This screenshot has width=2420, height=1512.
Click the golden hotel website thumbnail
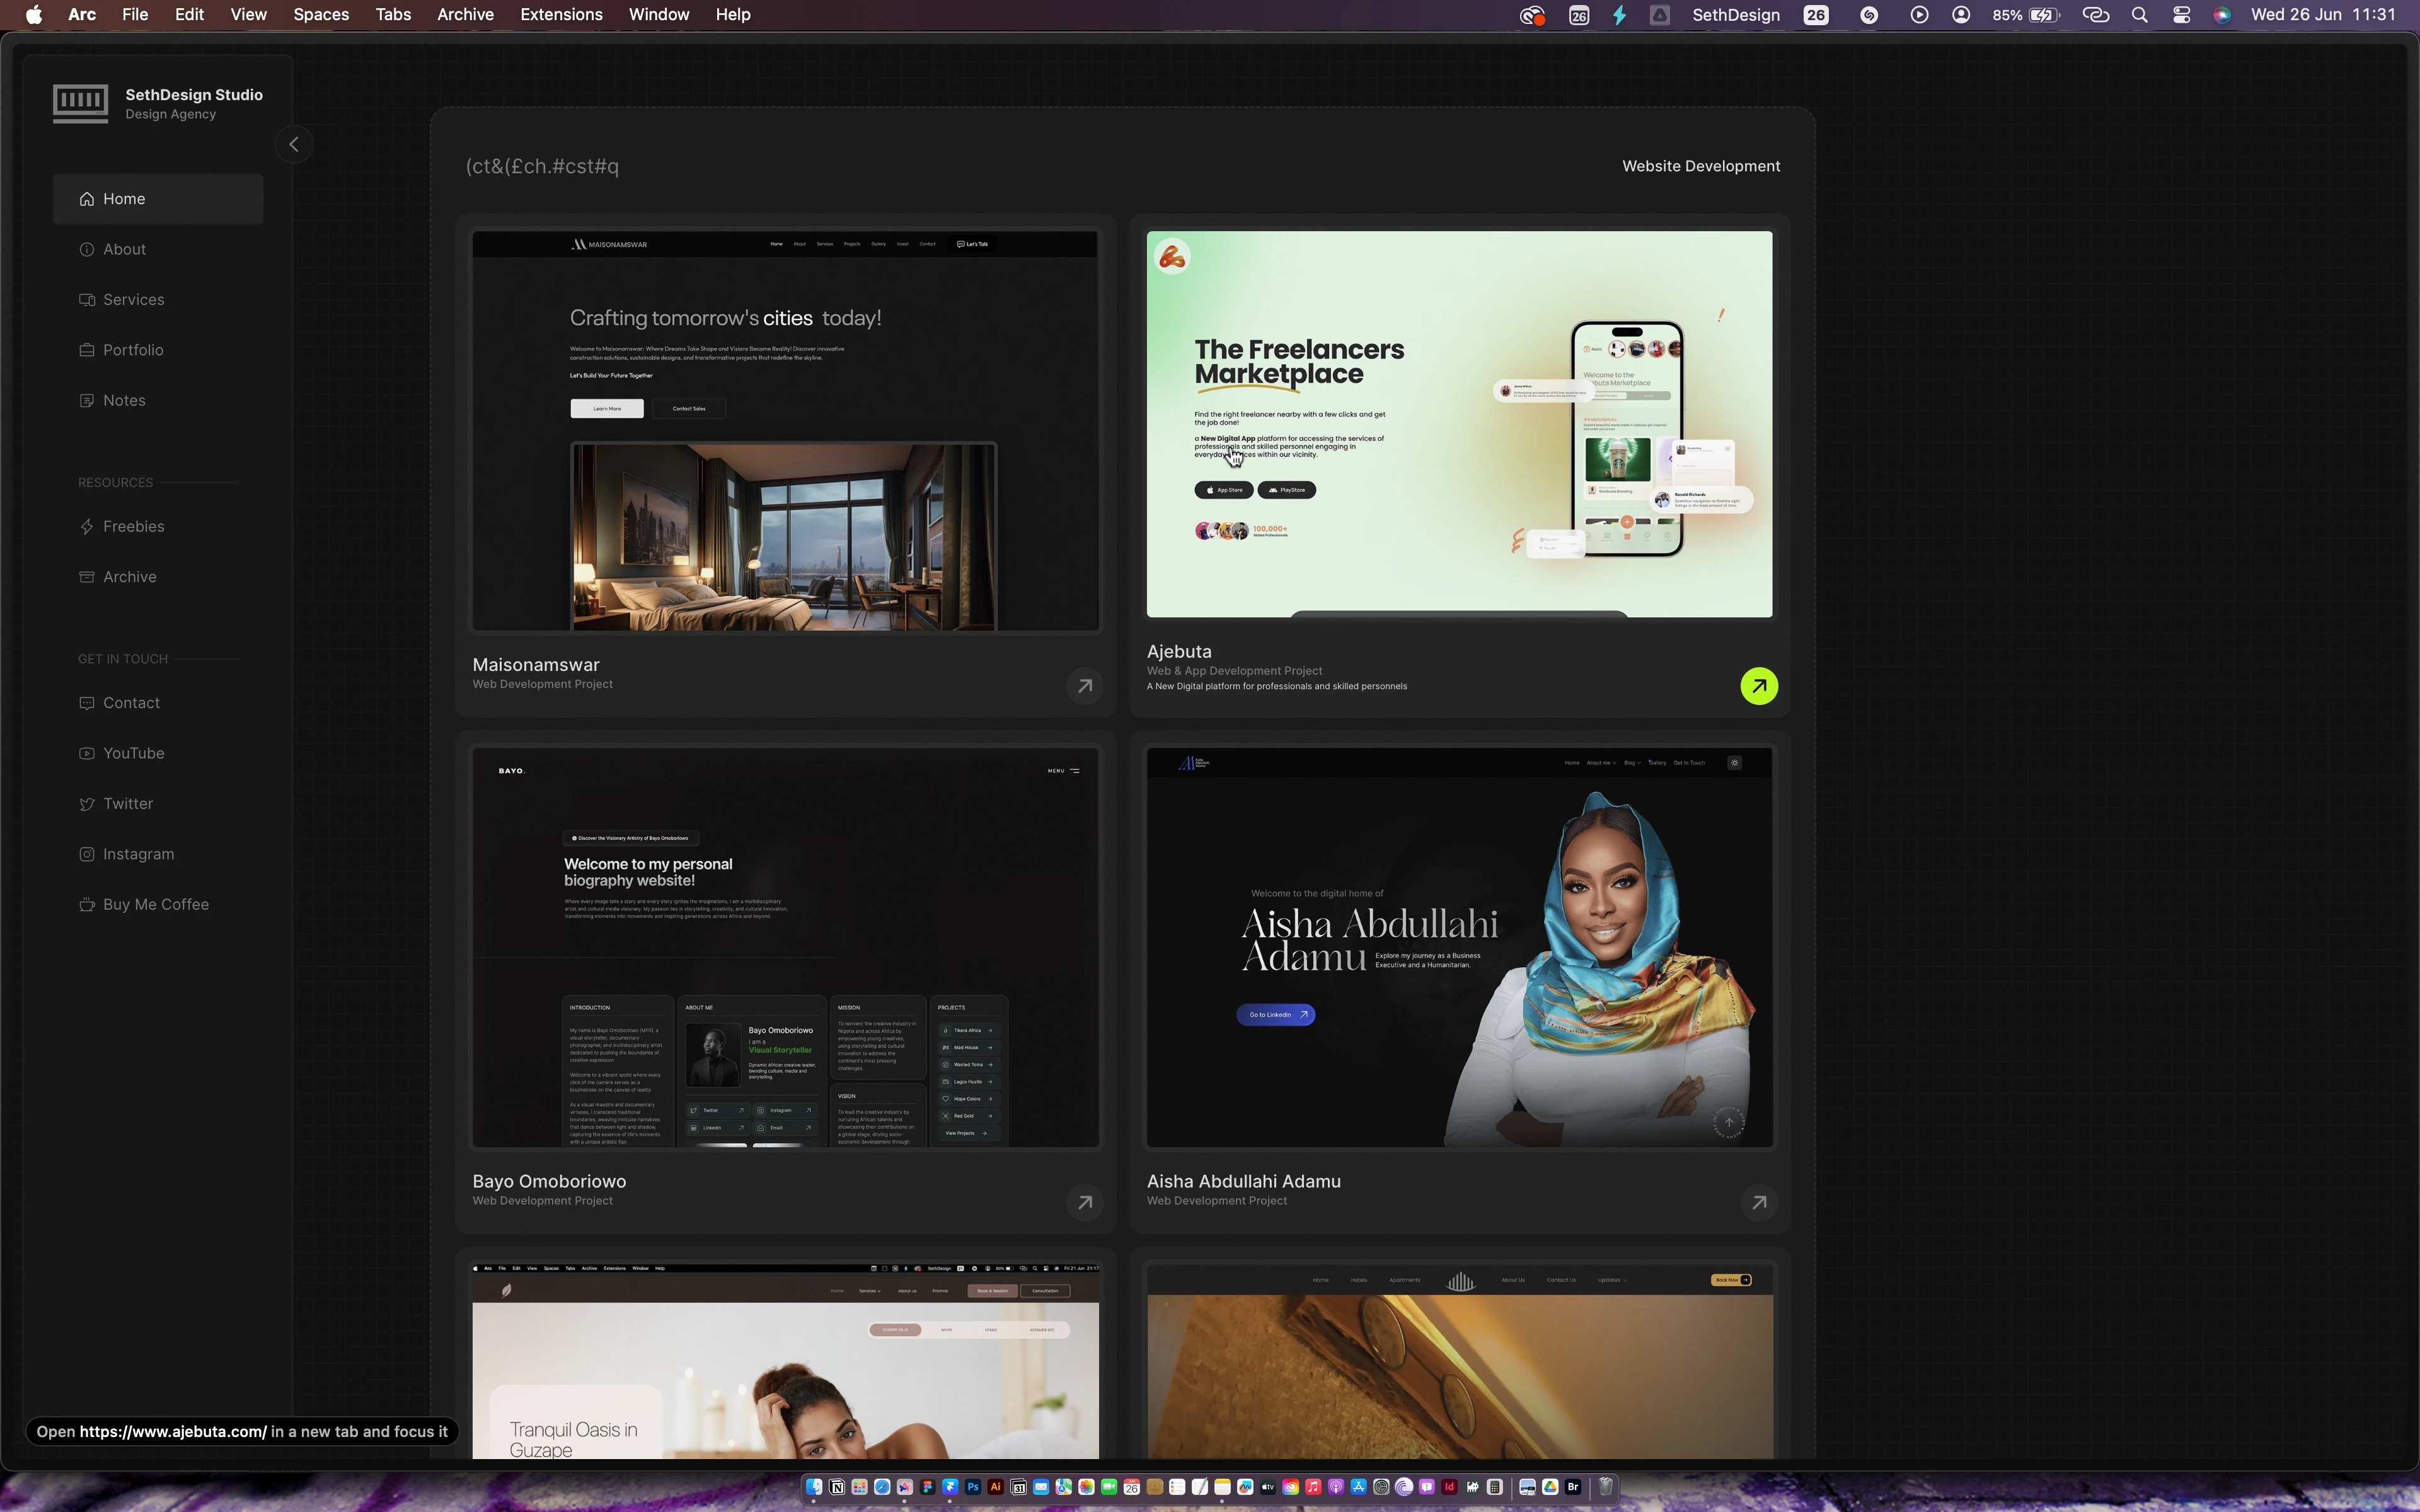pyautogui.click(x=1459, y=1361)
